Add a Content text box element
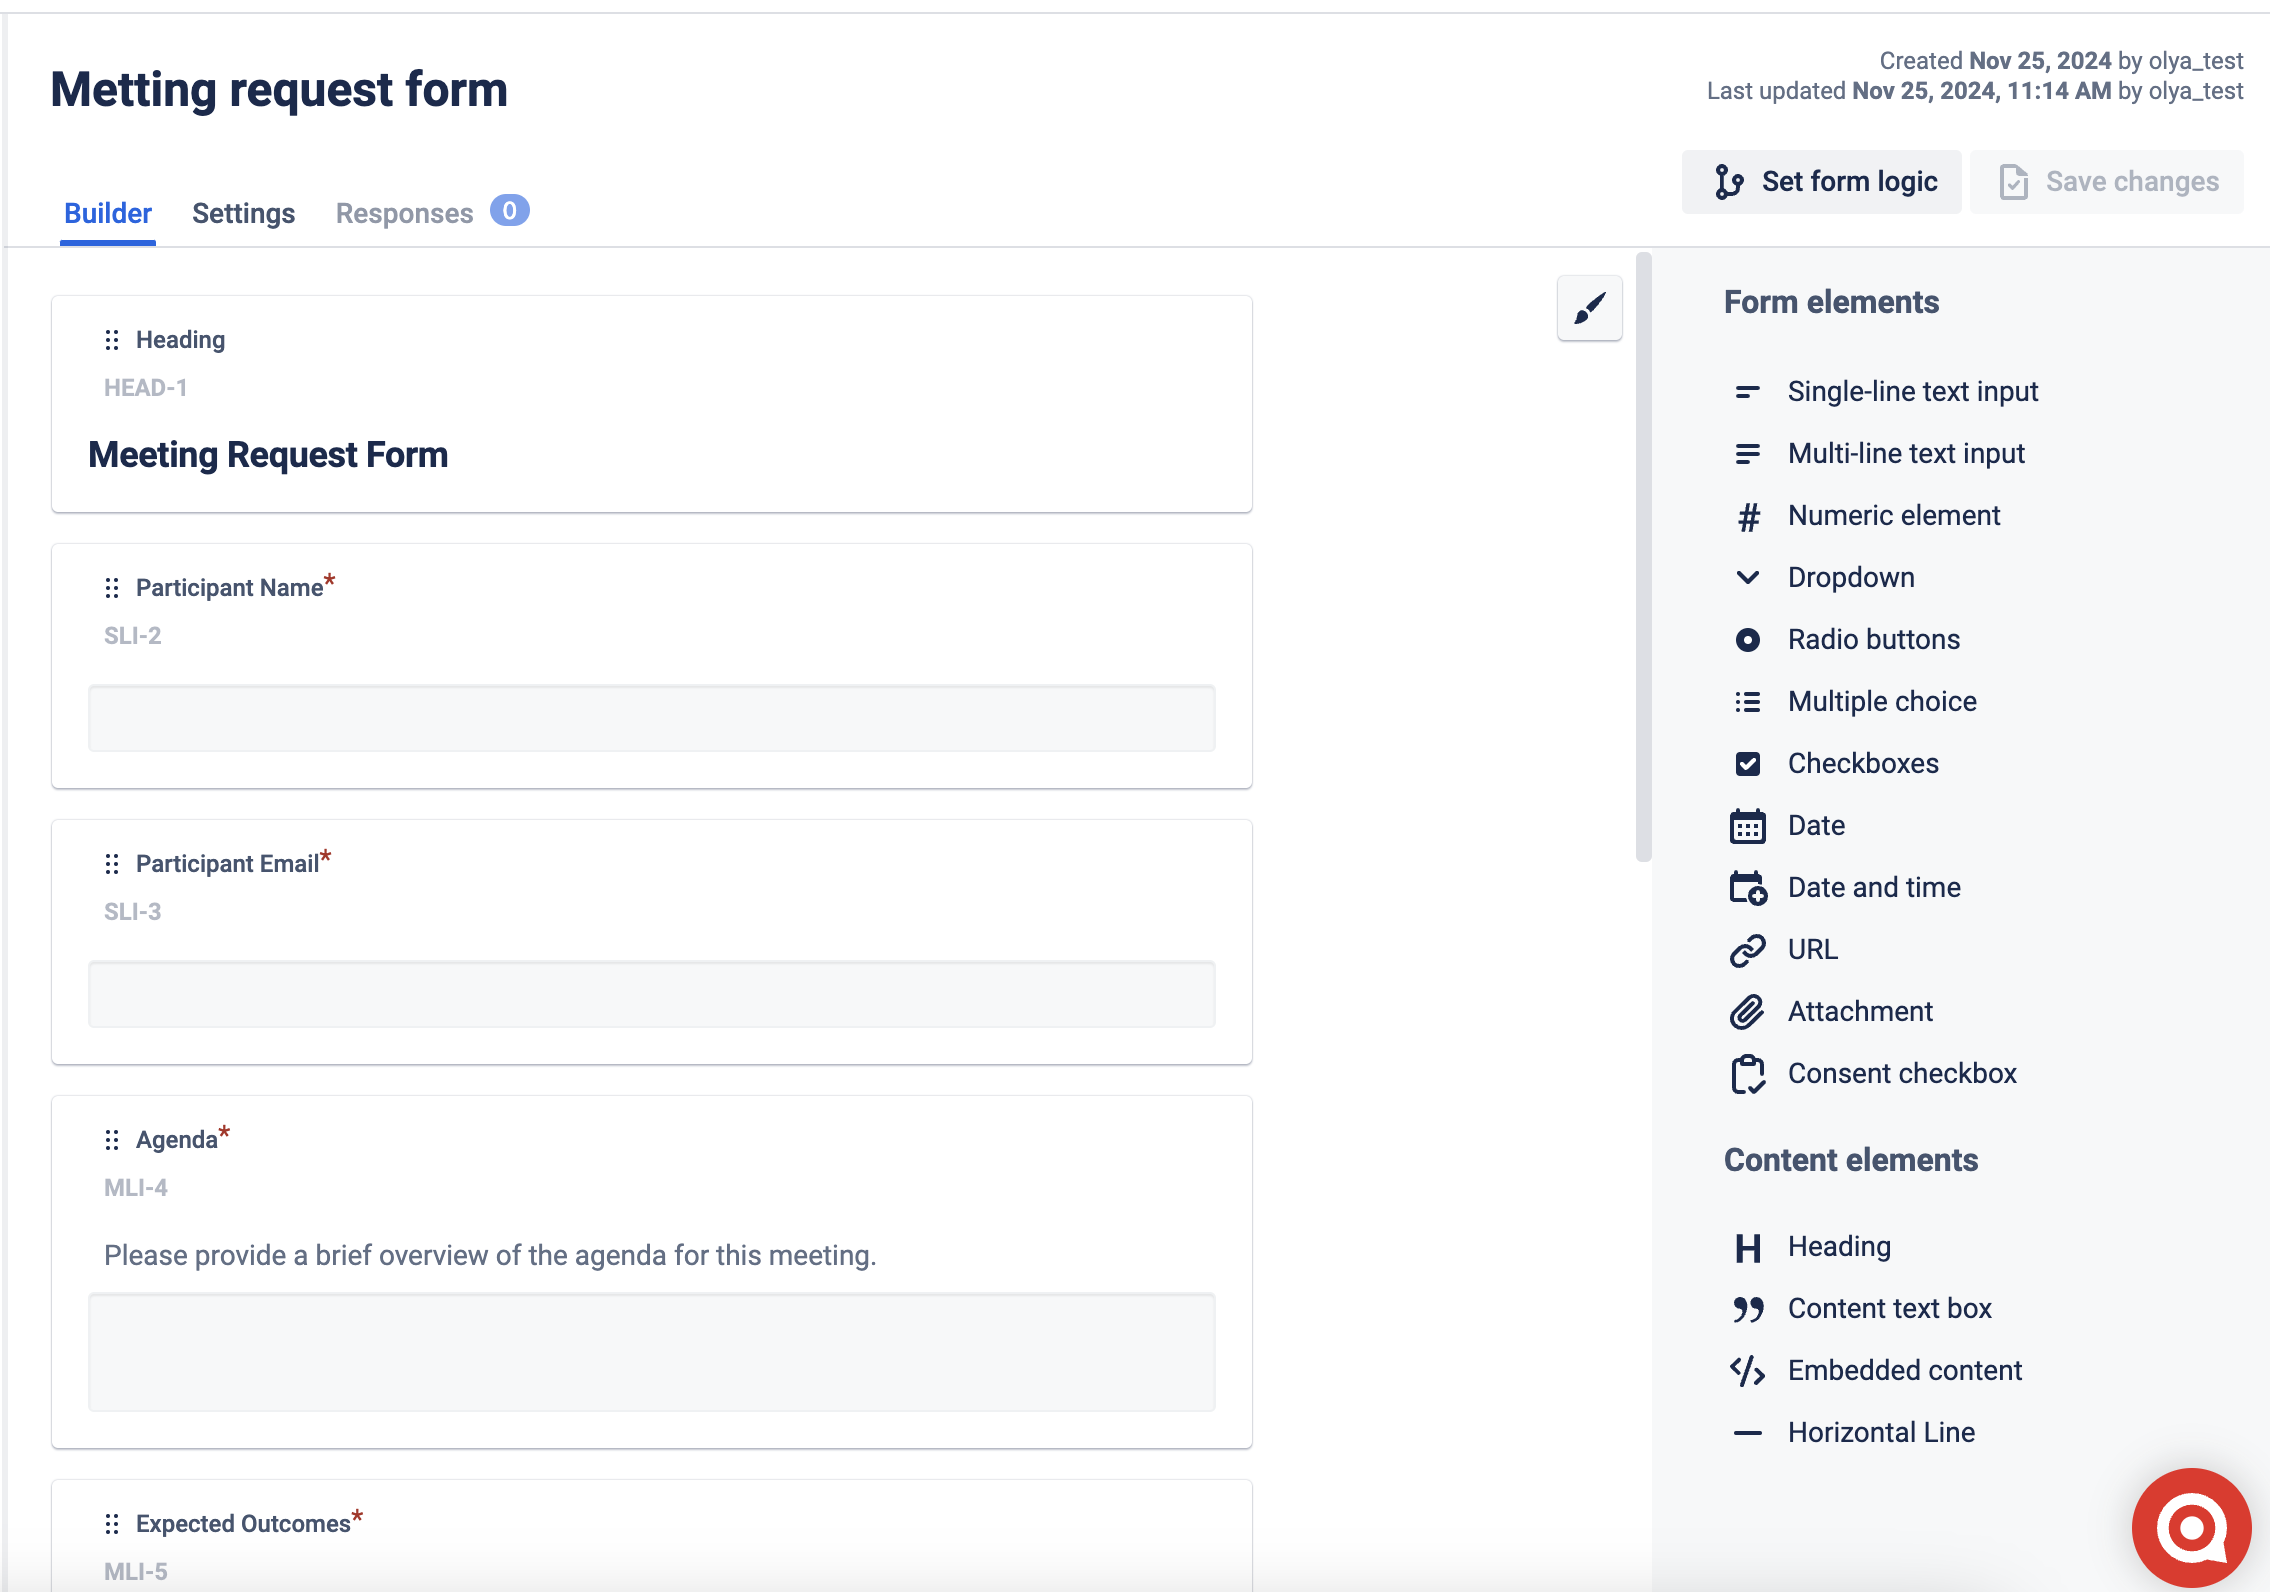The height and width of the screenshot is (1592, 2270). tap(1888, 1308)
